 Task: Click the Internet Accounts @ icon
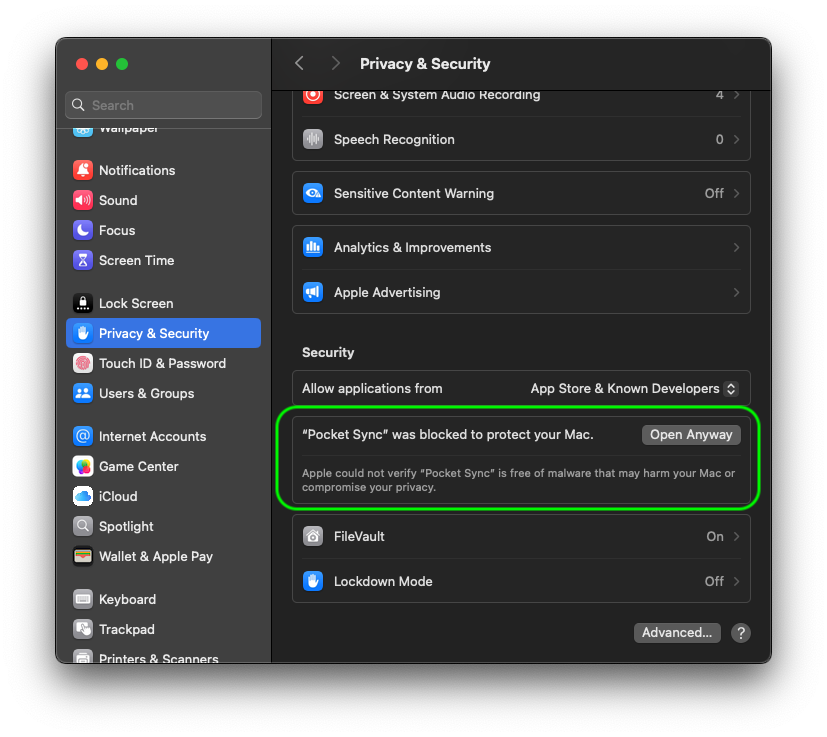click(x=83, y=436)
